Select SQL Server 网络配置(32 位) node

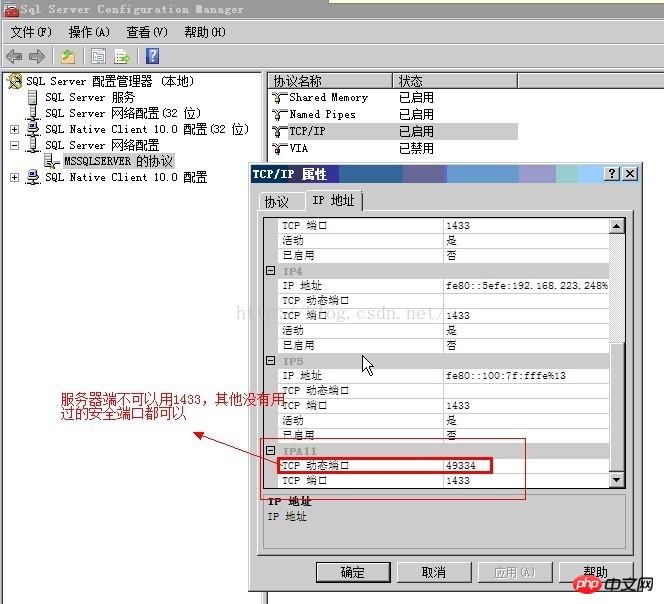click(x=123, y=113)
